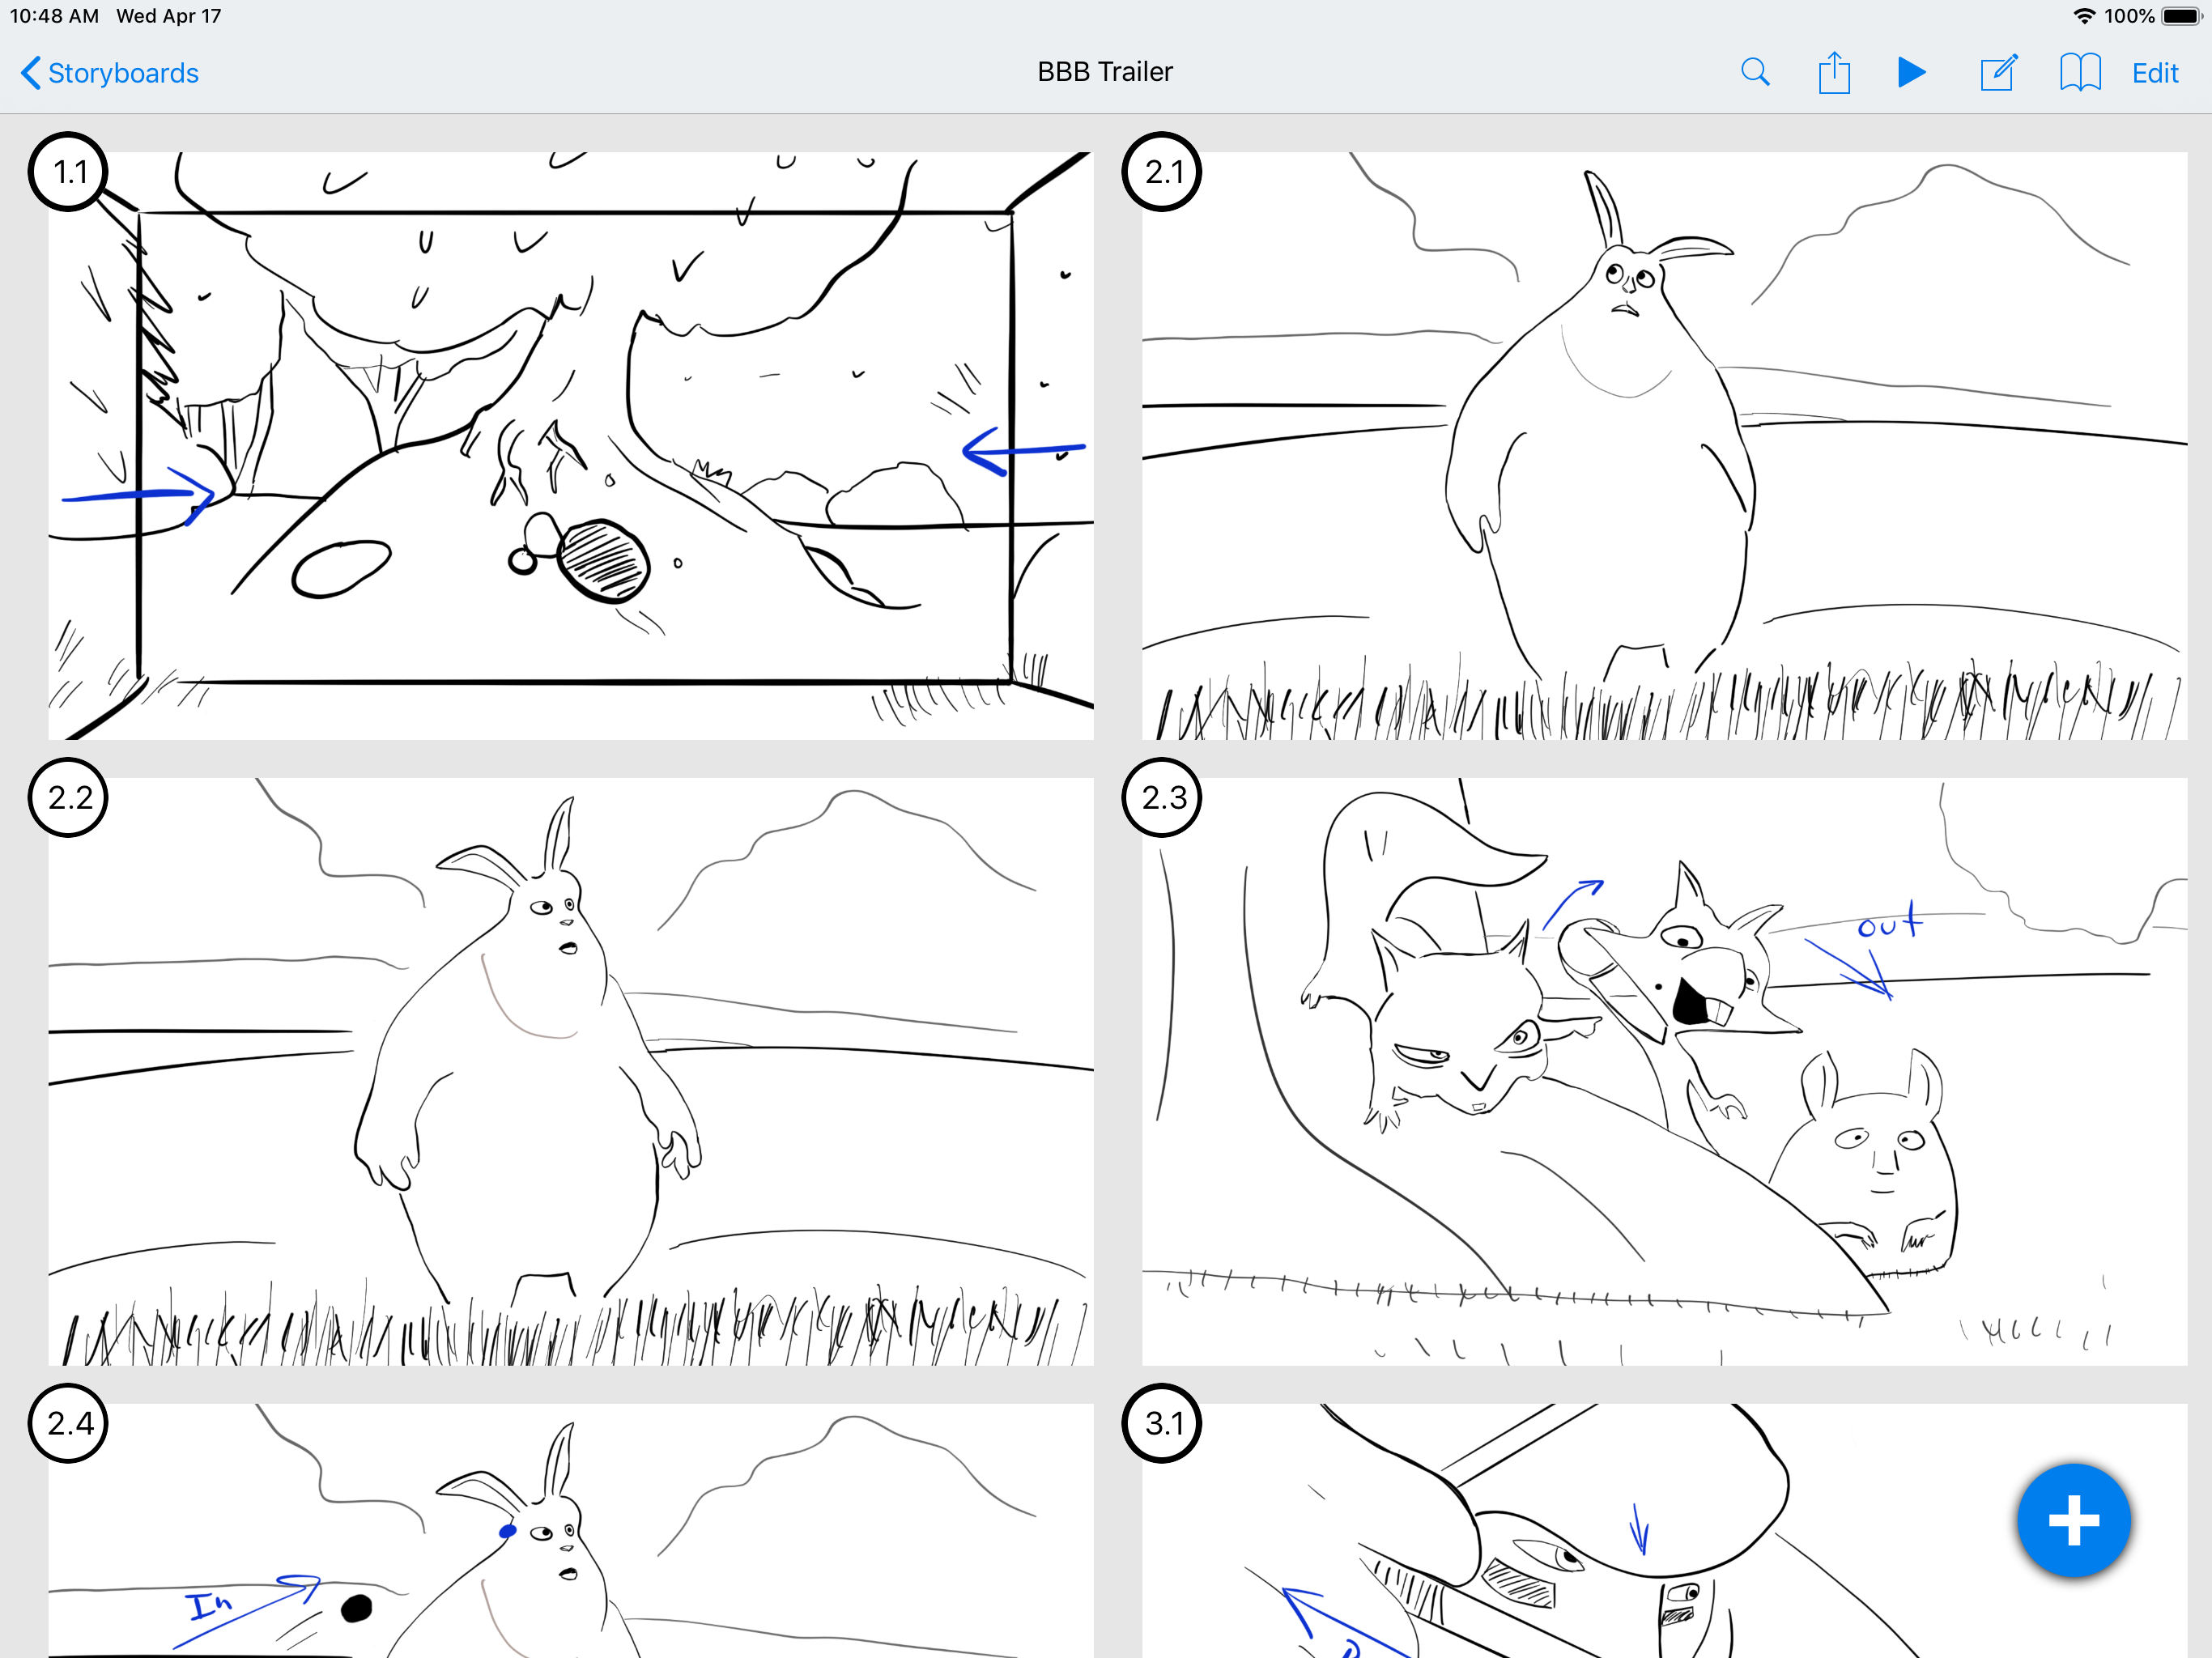Open frame 2.3 with three rodents
Image resolution: width=2212 pixels, height=1658 pixels.
tap(1663, 1070)
